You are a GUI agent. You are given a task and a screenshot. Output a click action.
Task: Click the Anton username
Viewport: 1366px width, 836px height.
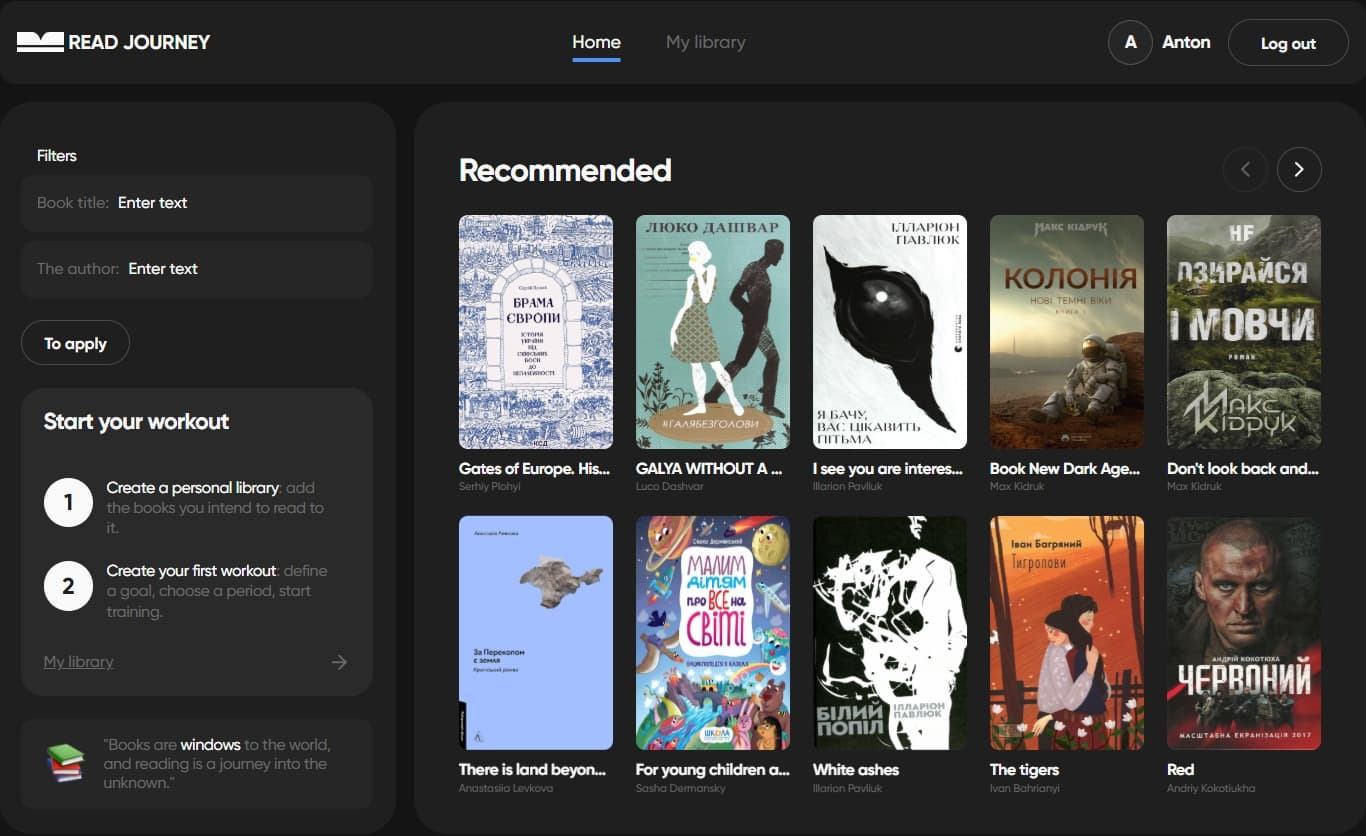1186,42
